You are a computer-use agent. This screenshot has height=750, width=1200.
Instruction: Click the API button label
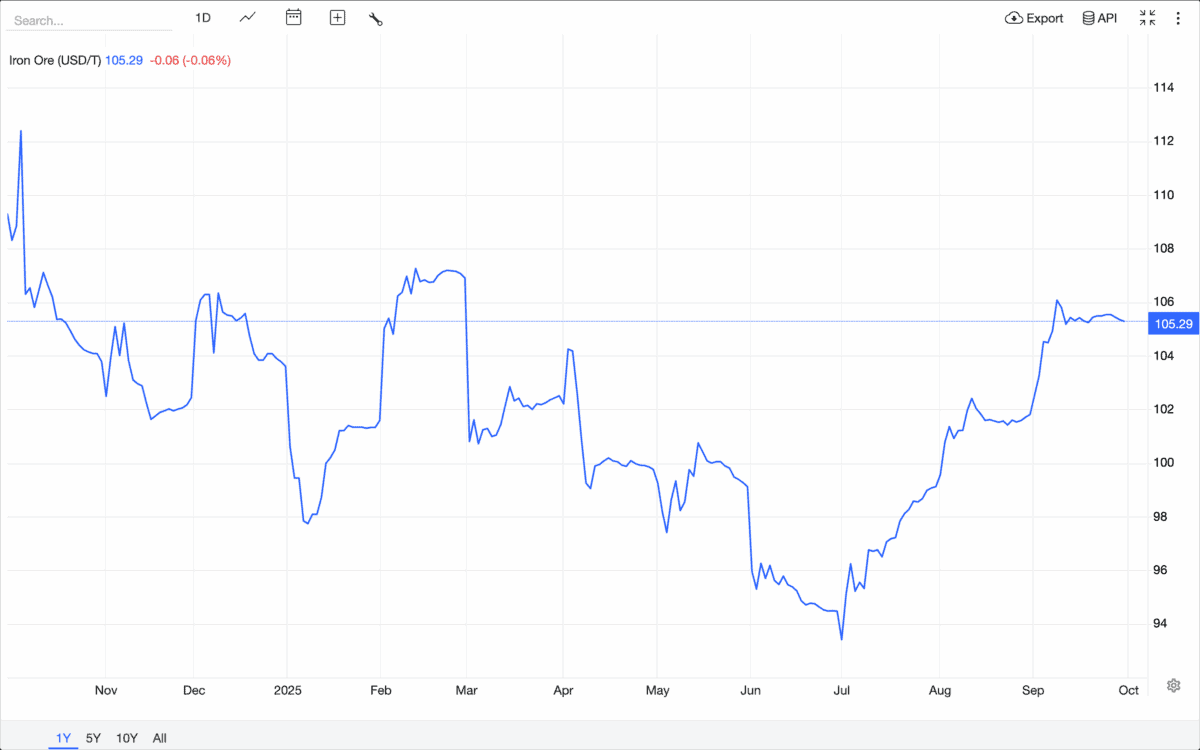pos(1107,18)
